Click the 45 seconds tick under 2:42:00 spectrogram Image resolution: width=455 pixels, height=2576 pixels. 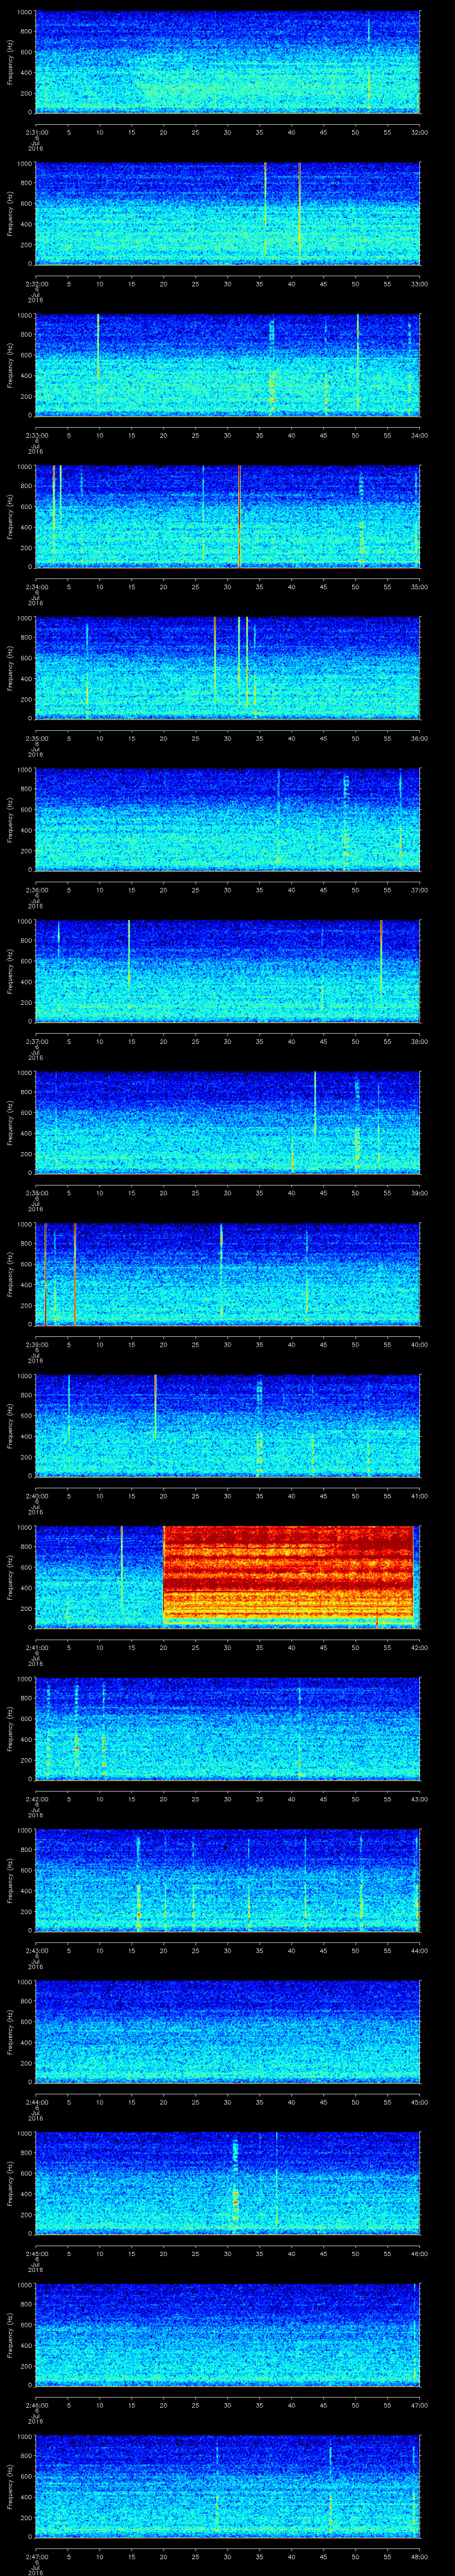click(x=323, y=1799)
